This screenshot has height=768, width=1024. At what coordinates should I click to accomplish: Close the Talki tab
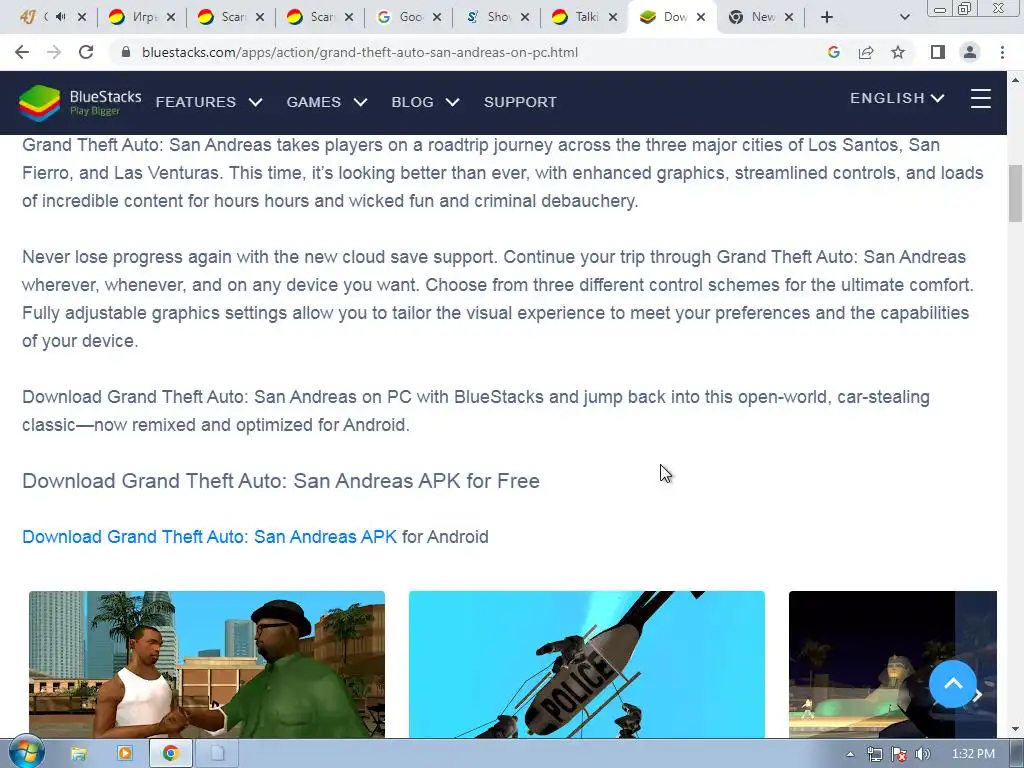pyautogui.click(x=613, y=17)
